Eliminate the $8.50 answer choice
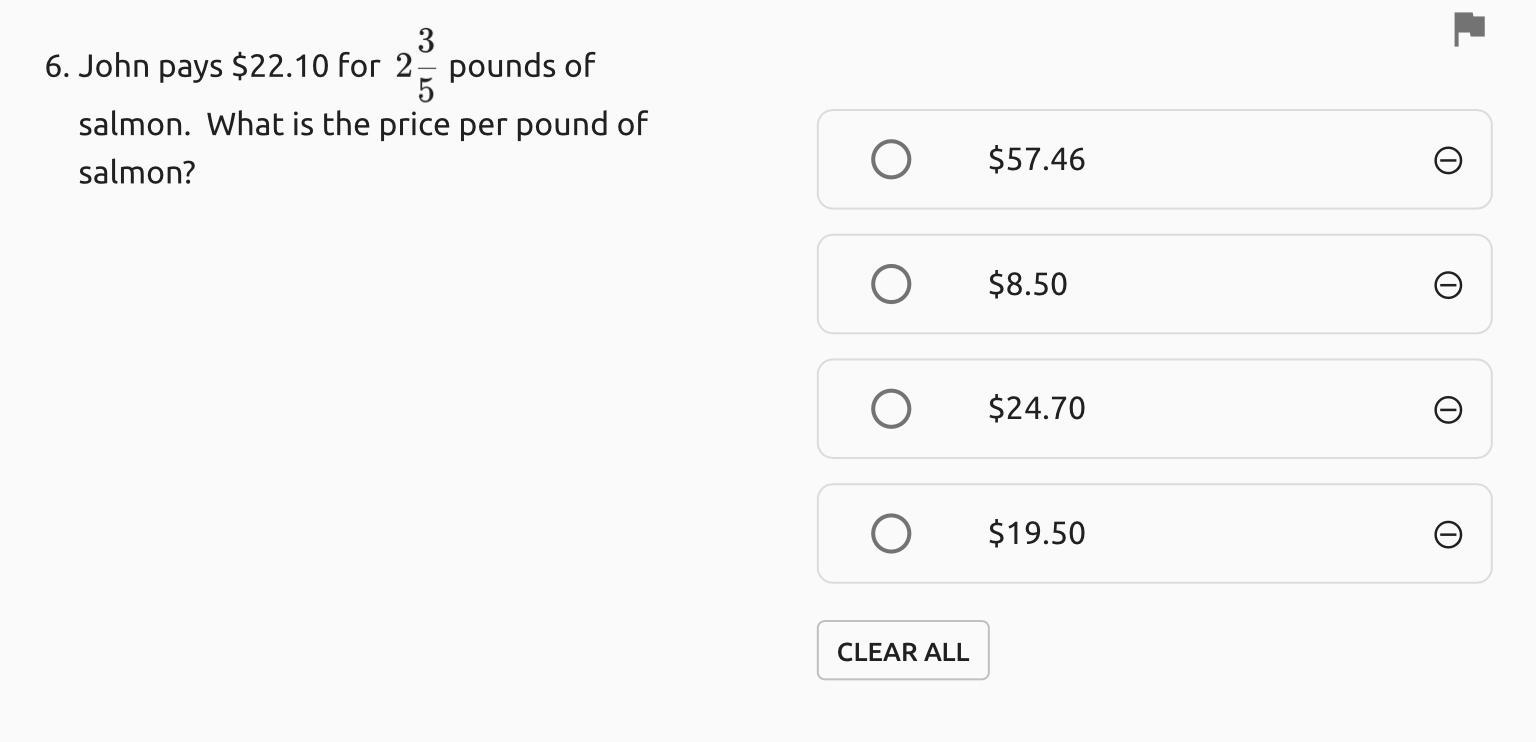 [x=1448, y=285]
